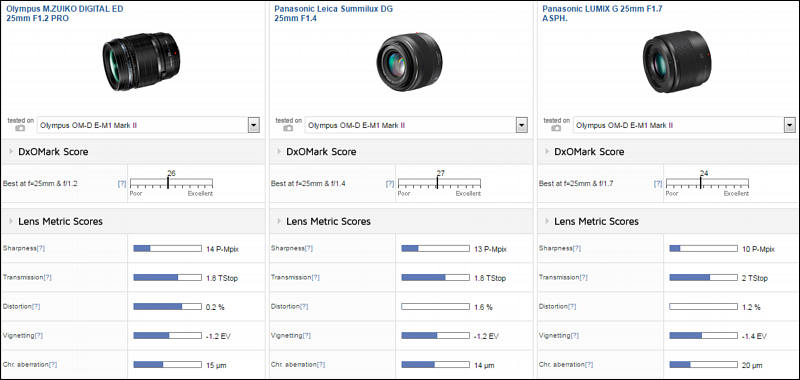The width and height of the screenshot is (800, 380).
Task: Click Distortion [?] help for Olympus F1.2 lens
Action: tap(36, 307)
